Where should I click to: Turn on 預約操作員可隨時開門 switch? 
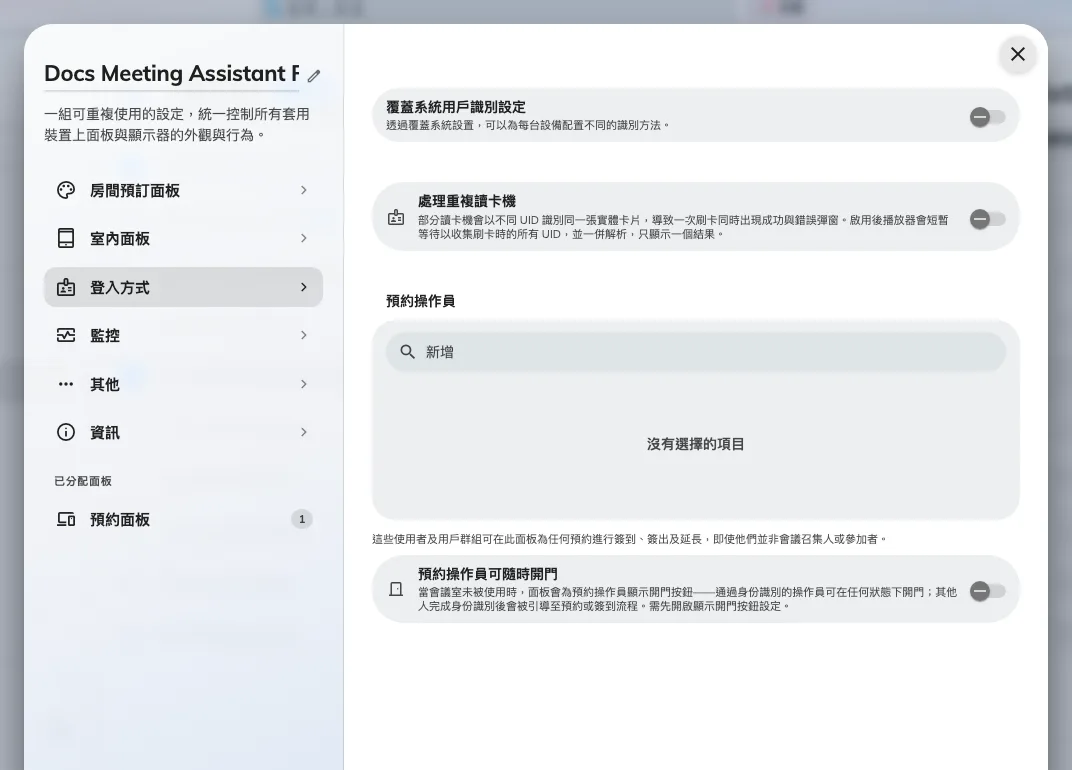pyautogui.click(x=987, y=591)
